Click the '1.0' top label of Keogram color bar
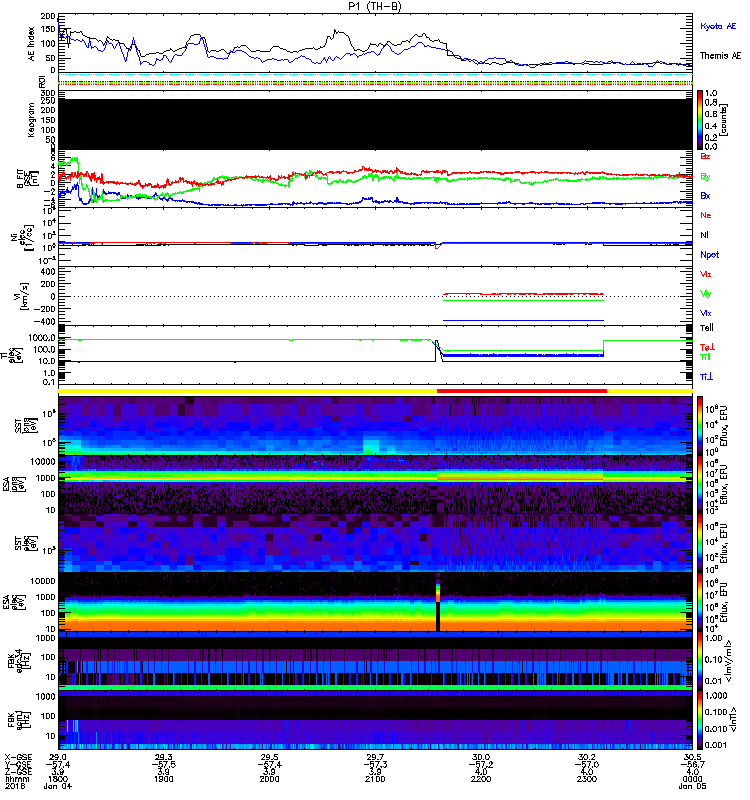The width and height of the screenshot is (750, 800). pyautogui.click(x=711, y=93)
